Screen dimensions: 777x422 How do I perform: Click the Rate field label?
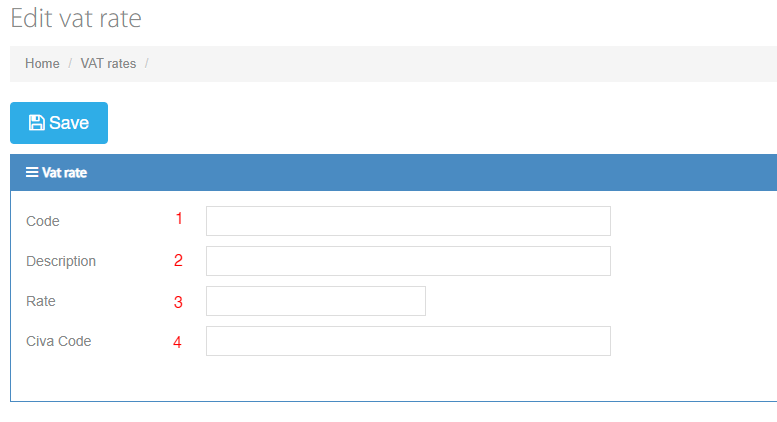41,301
